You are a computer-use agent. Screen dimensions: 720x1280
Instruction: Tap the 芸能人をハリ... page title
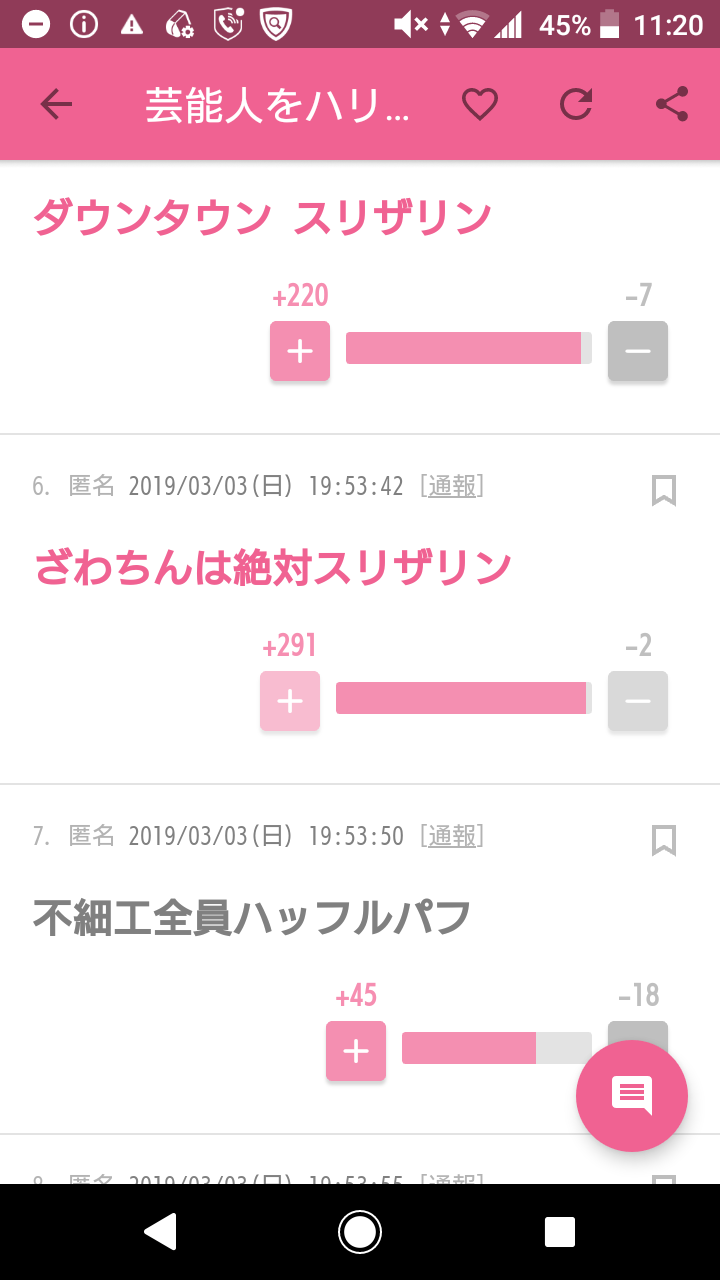coord(278,105)
